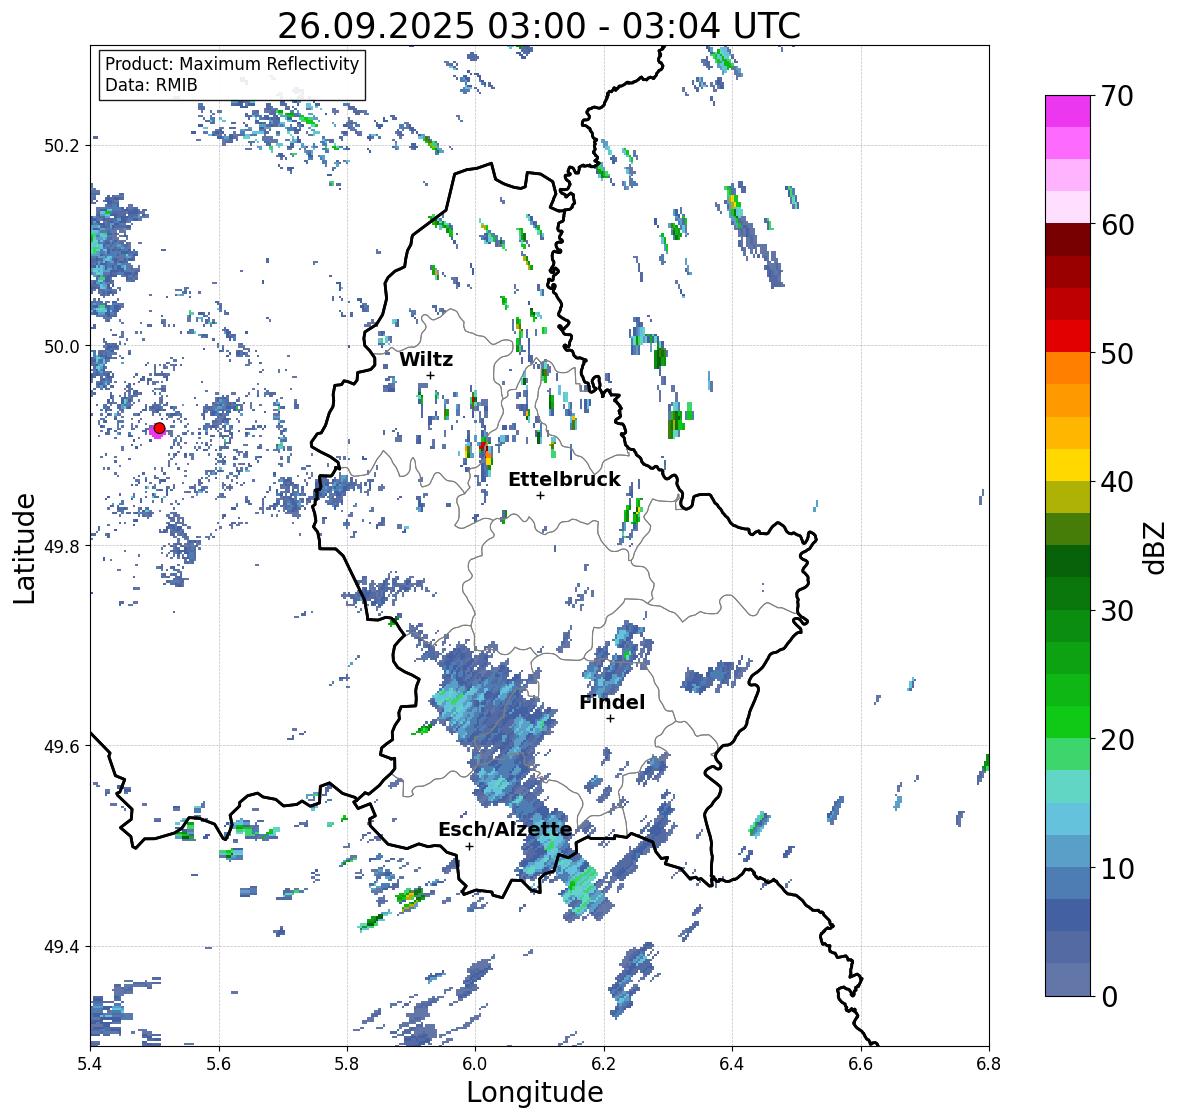
Task: Click the cross marker below Findel label
Action: coord(611,719)
